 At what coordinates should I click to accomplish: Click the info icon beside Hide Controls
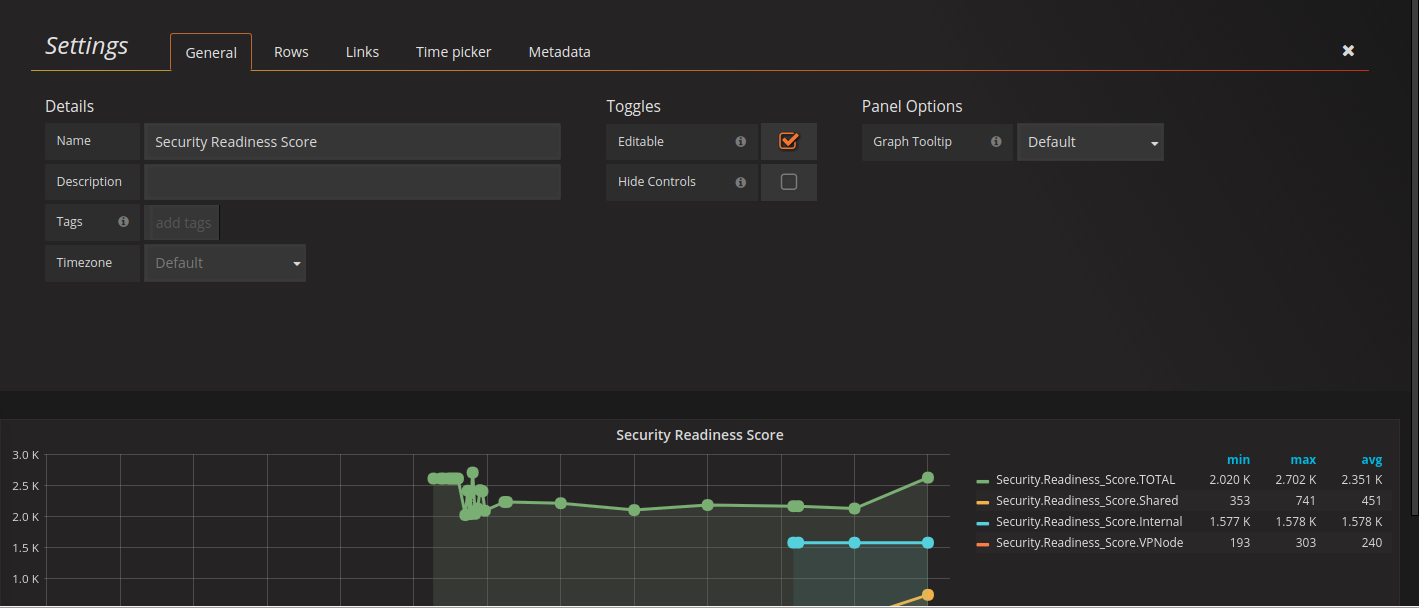(740, 182)
